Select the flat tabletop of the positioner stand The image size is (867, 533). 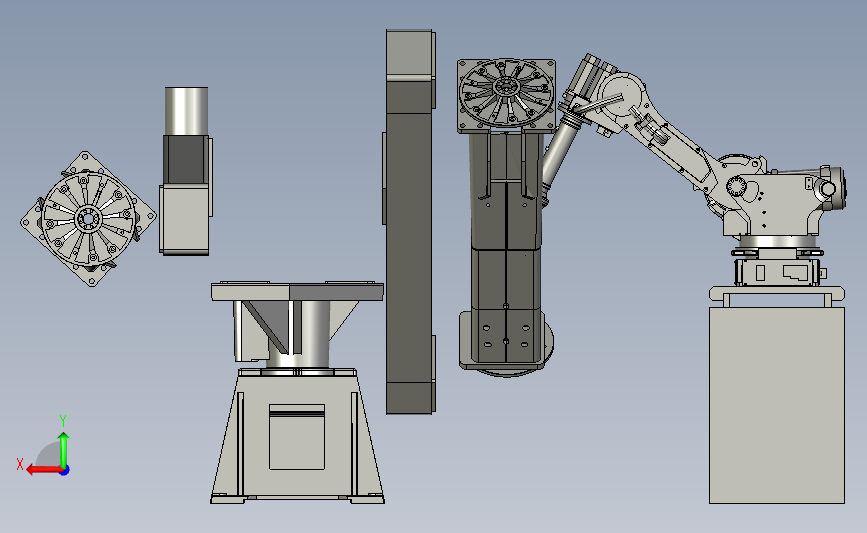point(297,291)
